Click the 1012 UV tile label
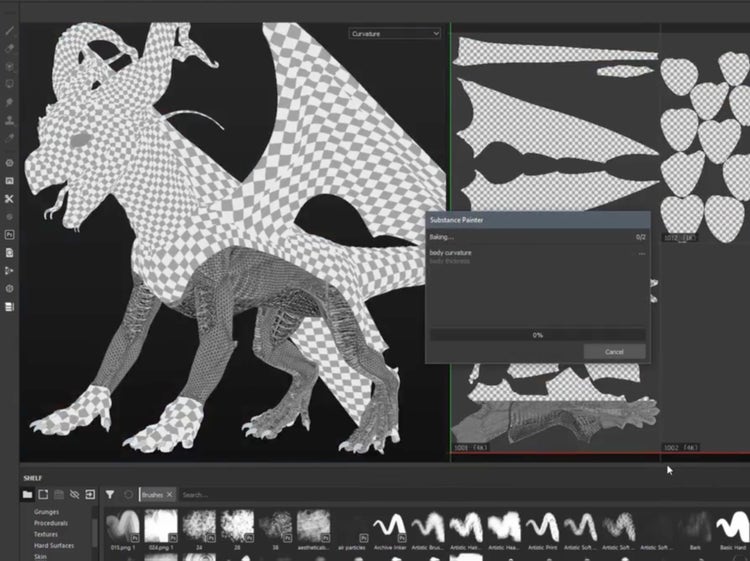The image size is (750, 561). click(680, 238)
